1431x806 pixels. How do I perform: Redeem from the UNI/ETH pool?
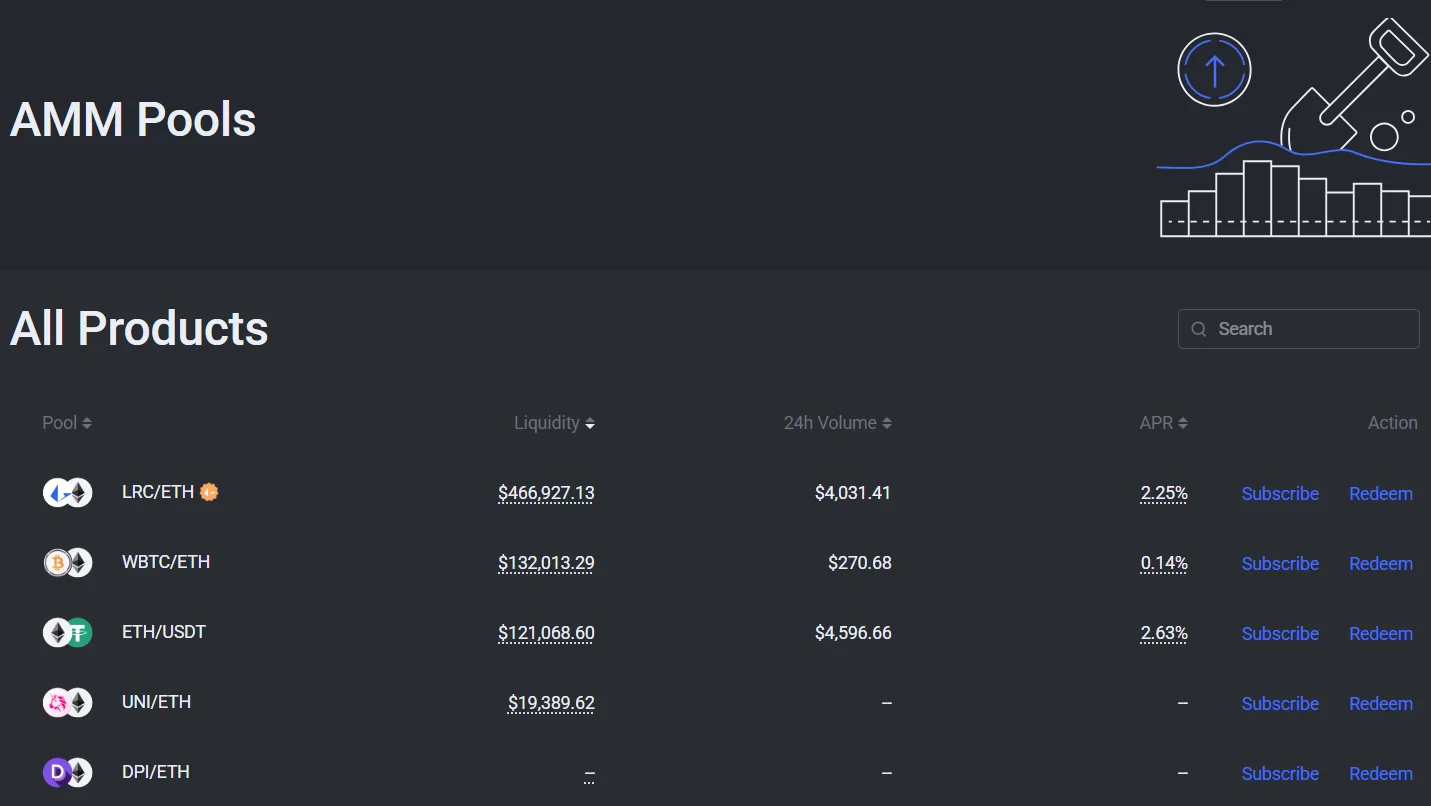point(1380,704)
